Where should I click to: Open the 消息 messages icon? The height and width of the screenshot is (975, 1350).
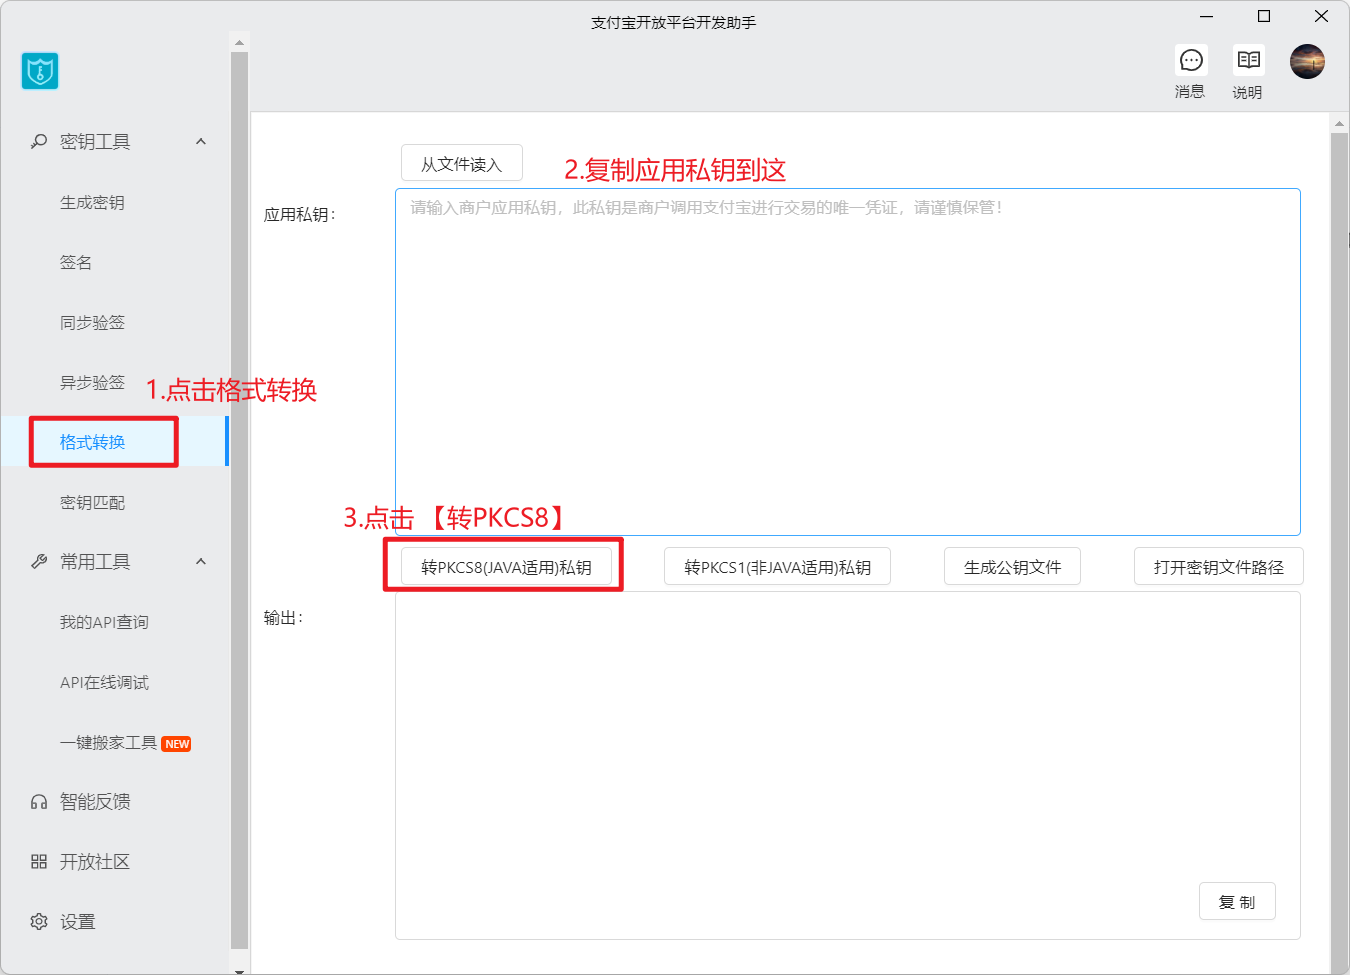point(1191,61)
